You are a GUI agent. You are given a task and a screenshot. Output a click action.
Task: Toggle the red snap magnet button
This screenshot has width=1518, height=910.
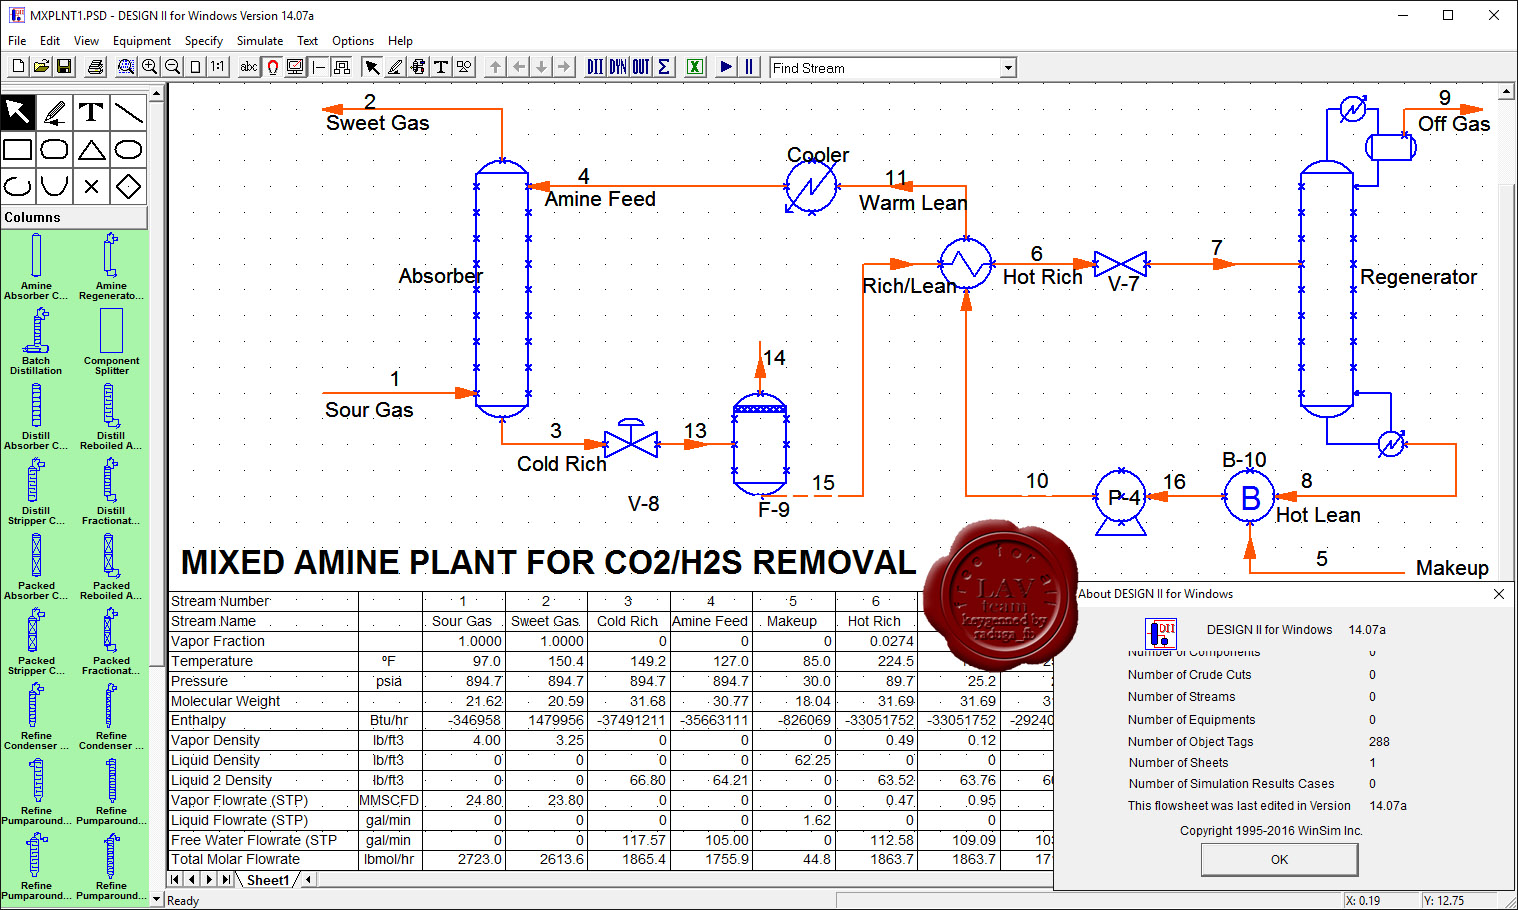pyautogui.click(x=272, y=67)
